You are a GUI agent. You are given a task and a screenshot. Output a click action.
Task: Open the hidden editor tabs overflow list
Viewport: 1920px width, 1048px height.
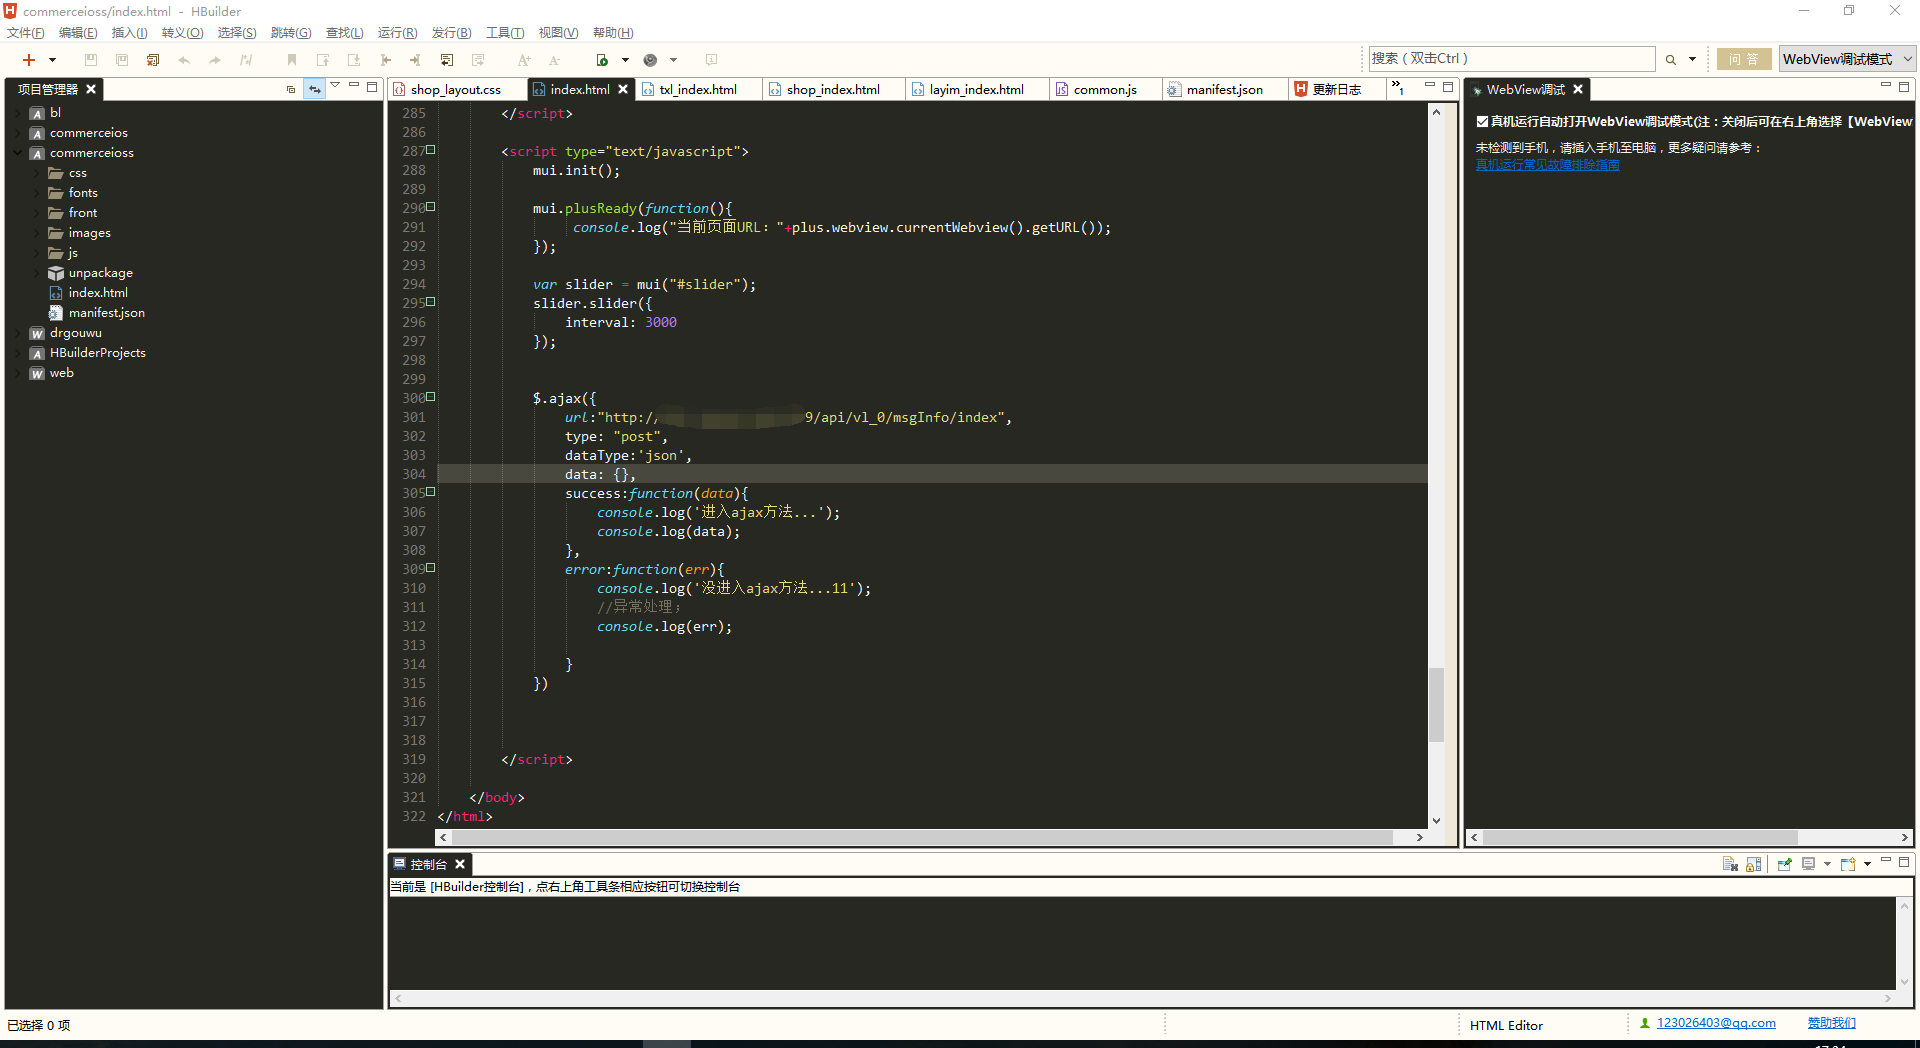1397,88
